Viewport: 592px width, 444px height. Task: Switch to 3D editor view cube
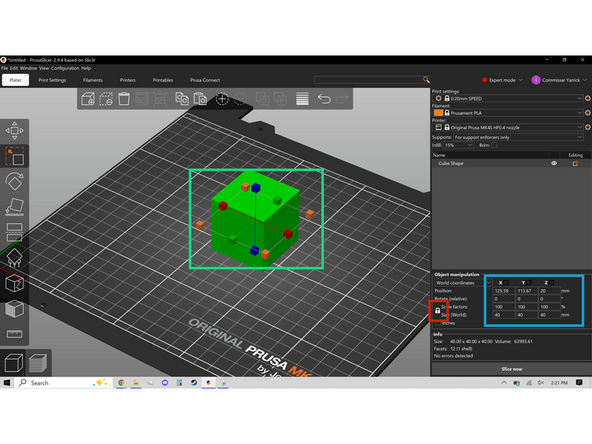tap(14, 363)
